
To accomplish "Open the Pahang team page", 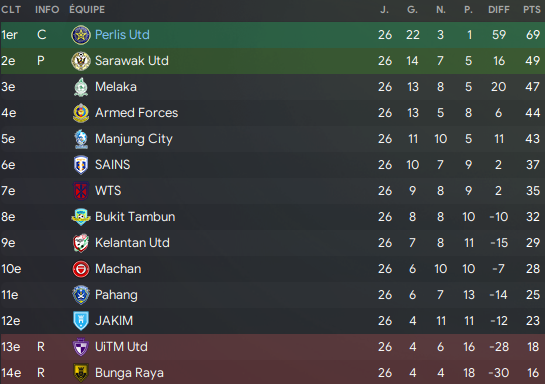I will tap(116, 295).
